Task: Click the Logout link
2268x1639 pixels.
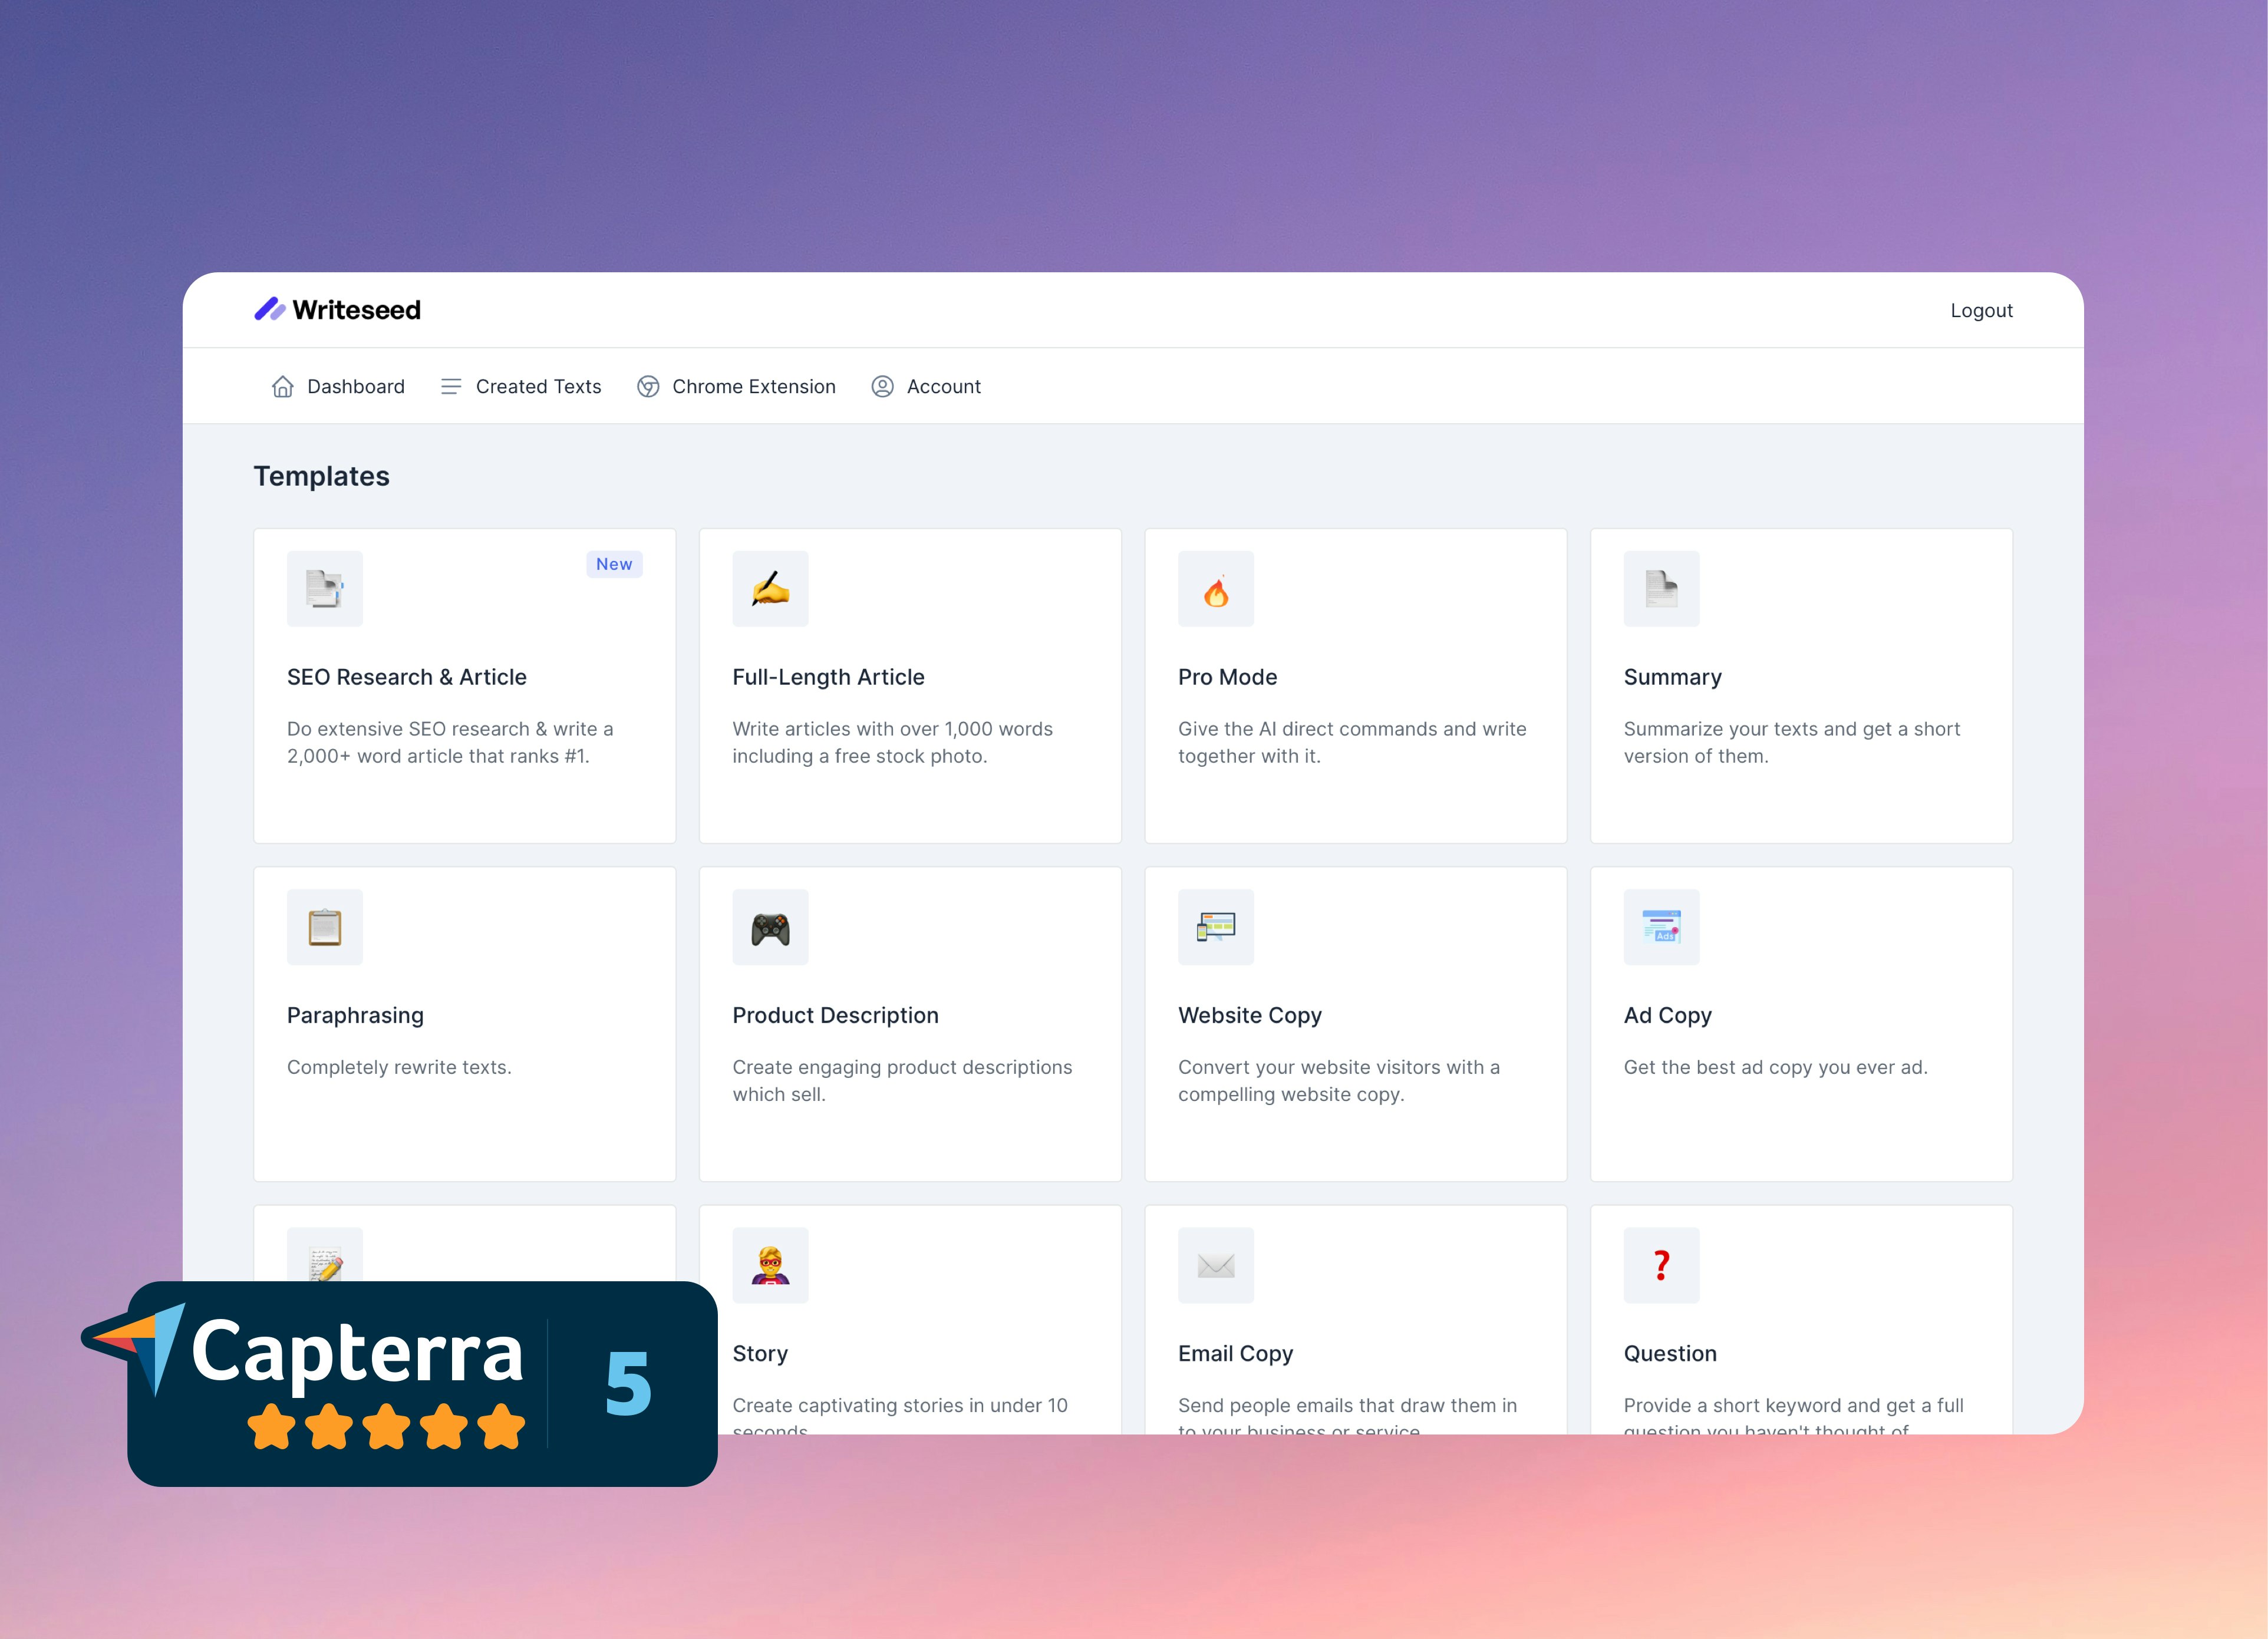Action: tap(1981, 310)
